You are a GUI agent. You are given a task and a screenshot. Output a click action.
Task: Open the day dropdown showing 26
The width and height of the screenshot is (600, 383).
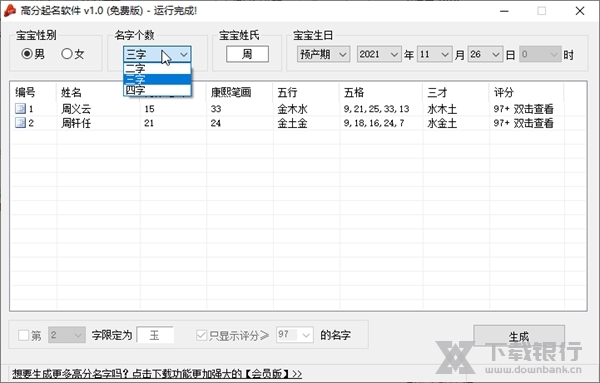pyautogui.click(x=485, y=54)
